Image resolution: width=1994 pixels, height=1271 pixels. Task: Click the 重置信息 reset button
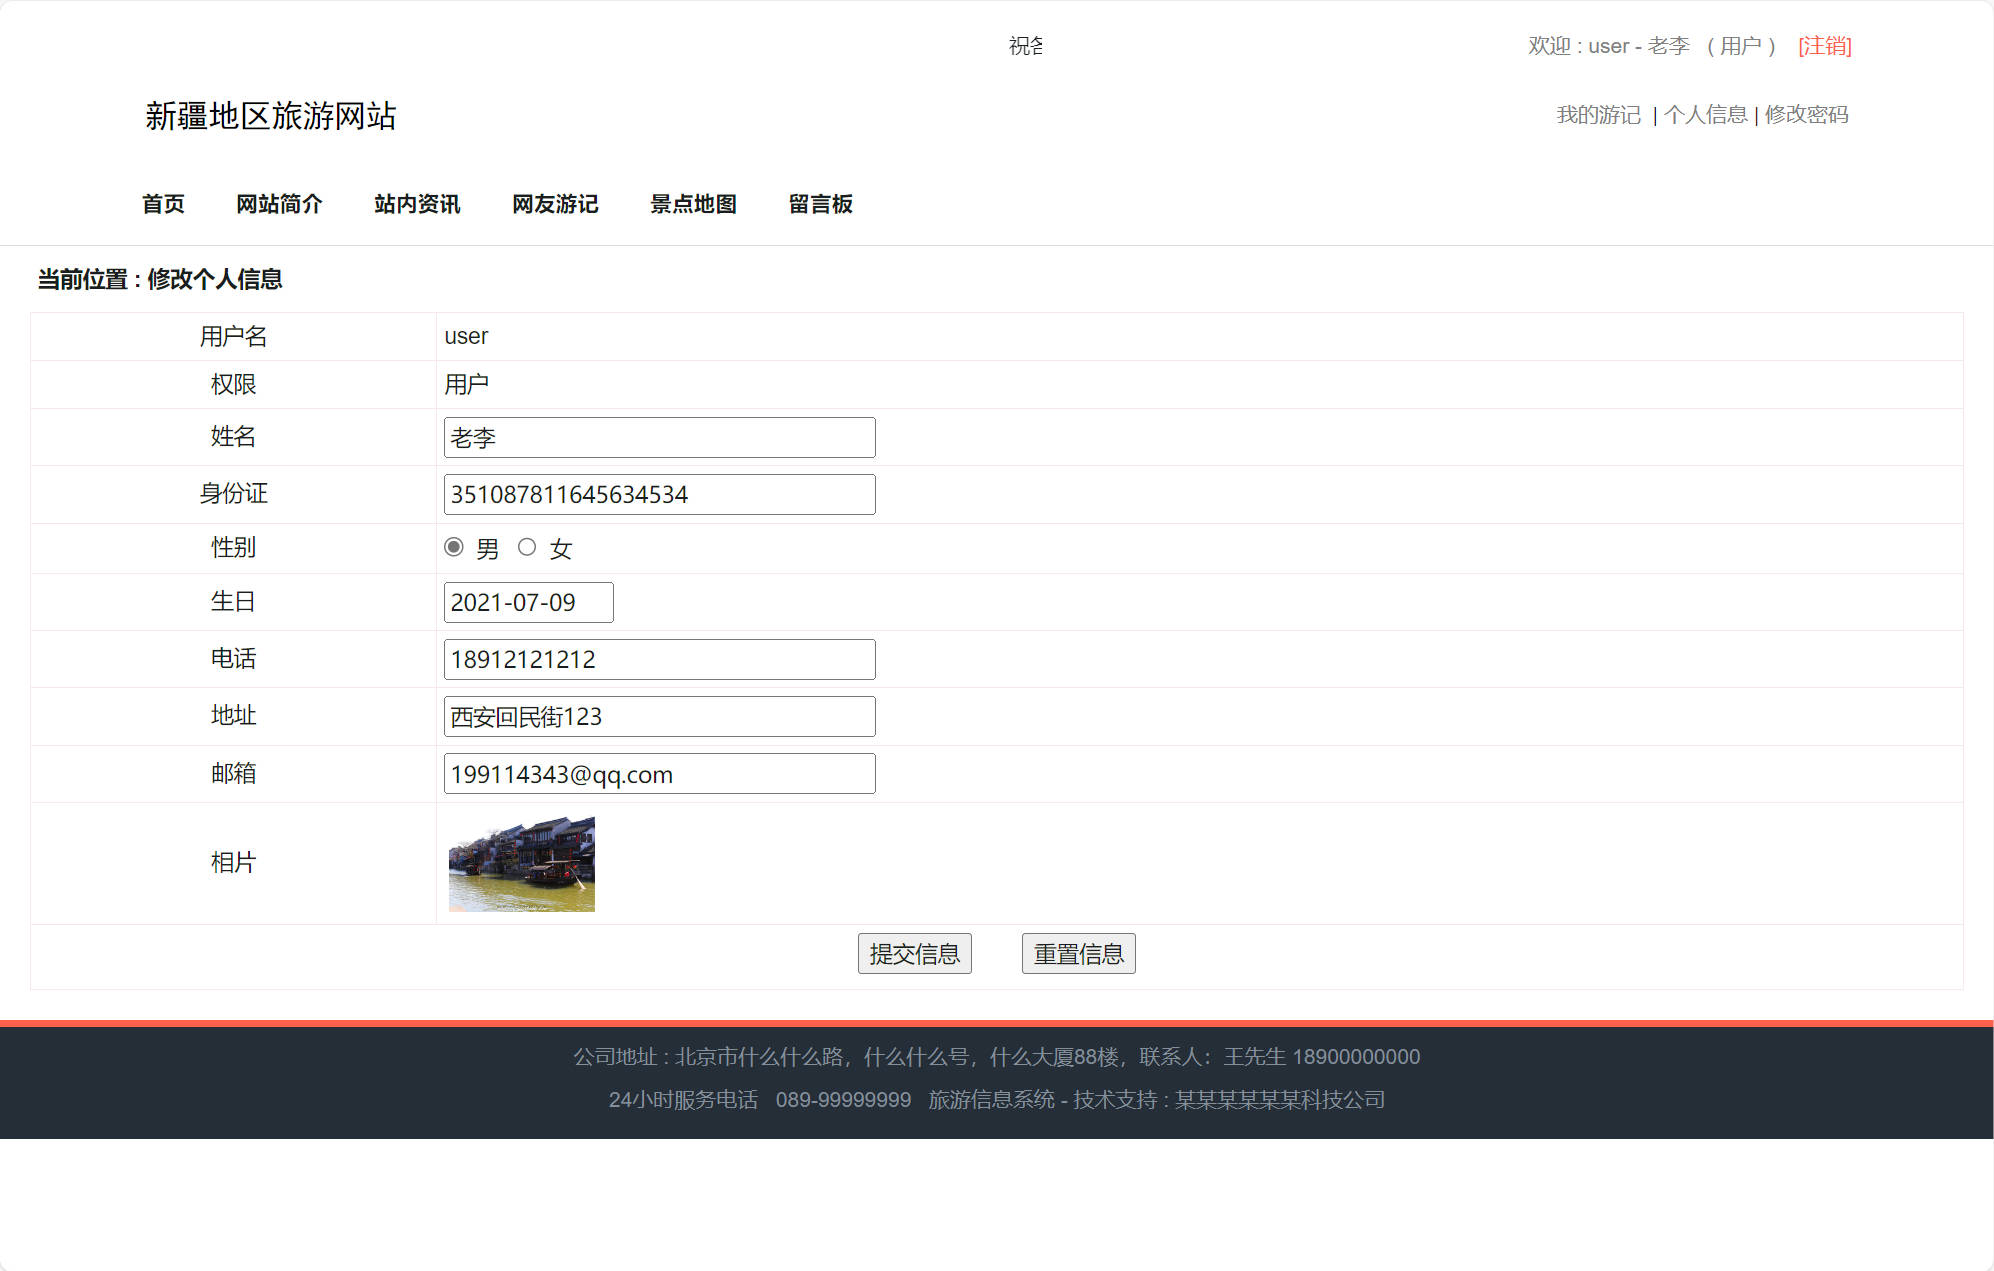point(1078,953)
